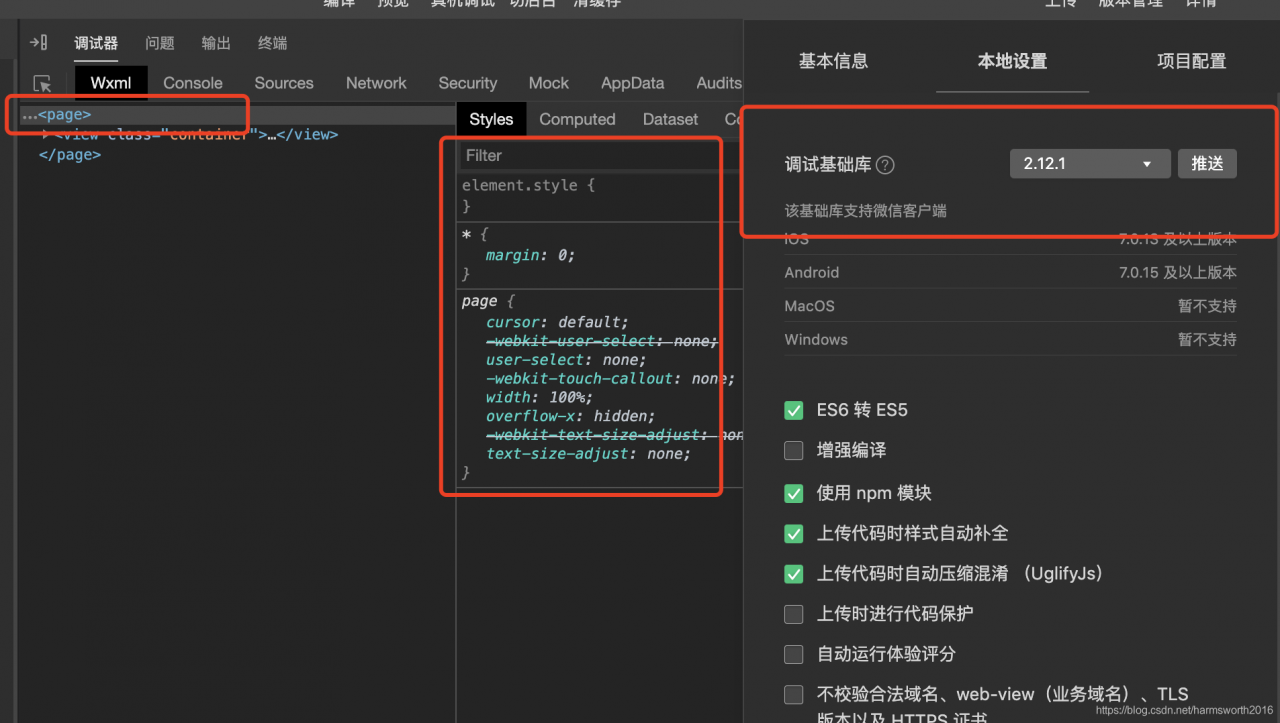Screen dimensions: 1280x723
Task: Click the Styles Filter field
Action: coord(590,156)
